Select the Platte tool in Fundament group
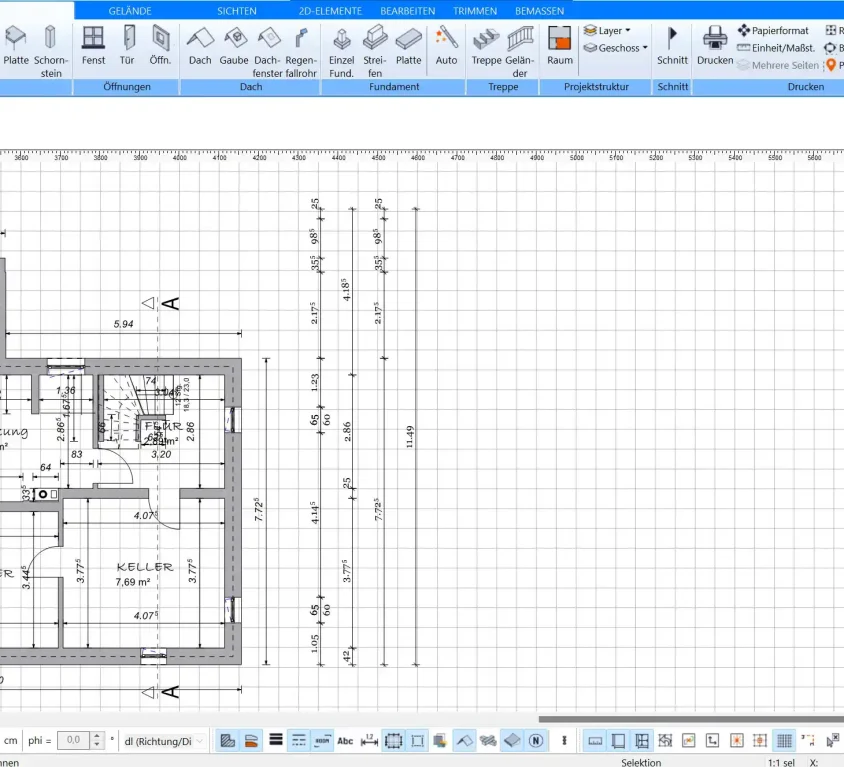844x767 pixels. click(x=409, y=46)
